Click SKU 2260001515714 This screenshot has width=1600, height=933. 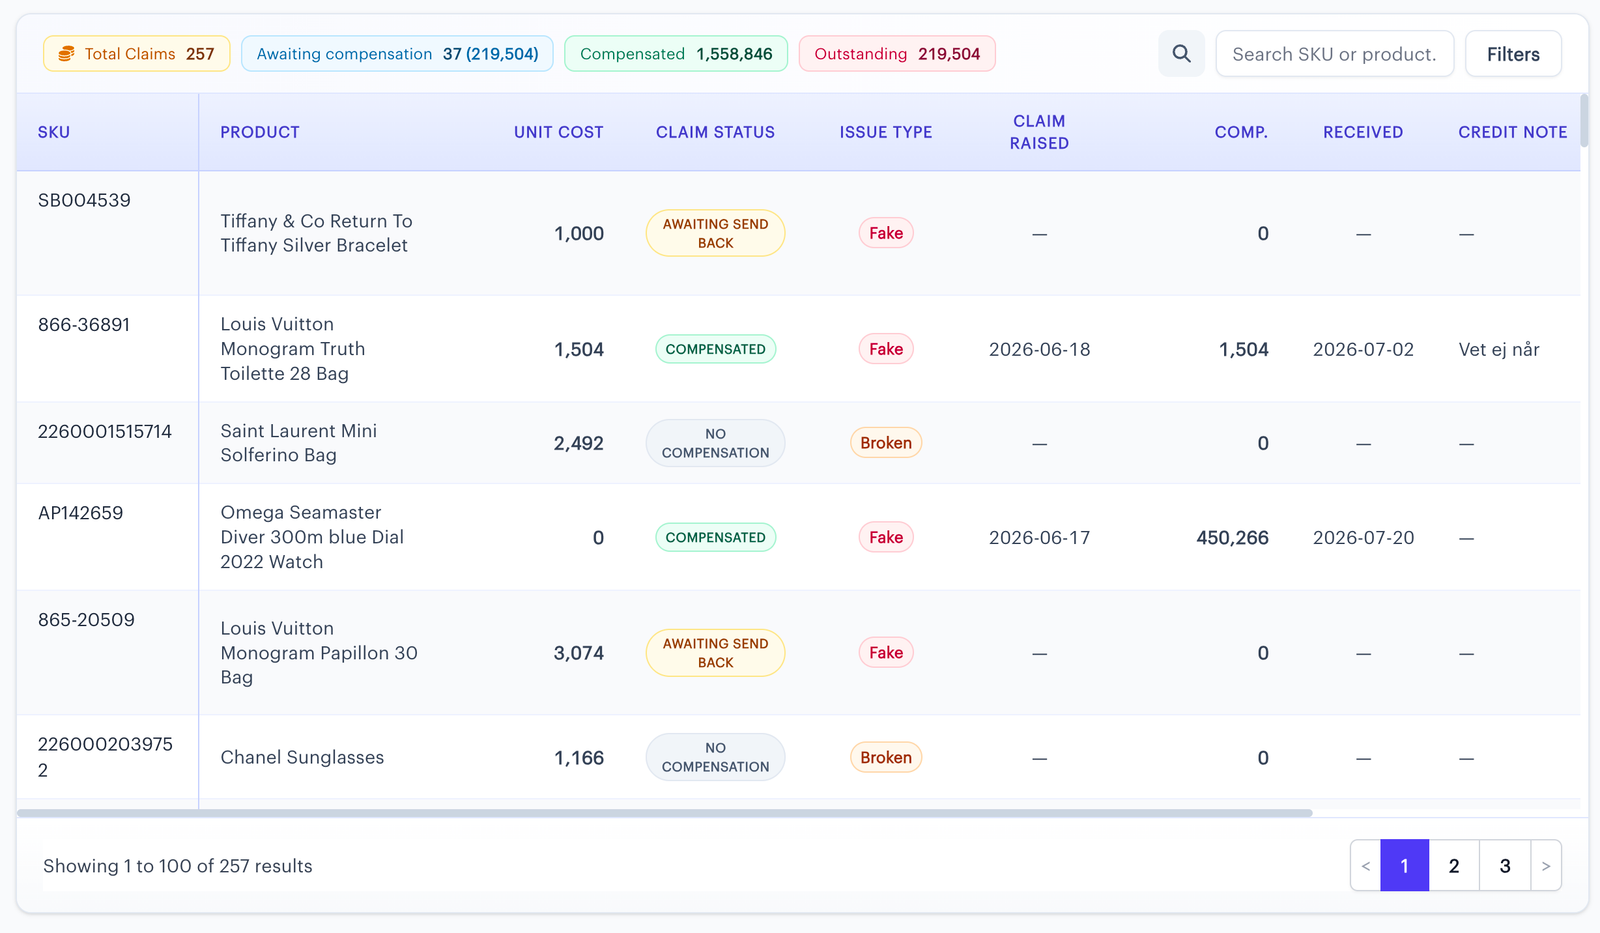pyautogui.click(x=105, y=431)
